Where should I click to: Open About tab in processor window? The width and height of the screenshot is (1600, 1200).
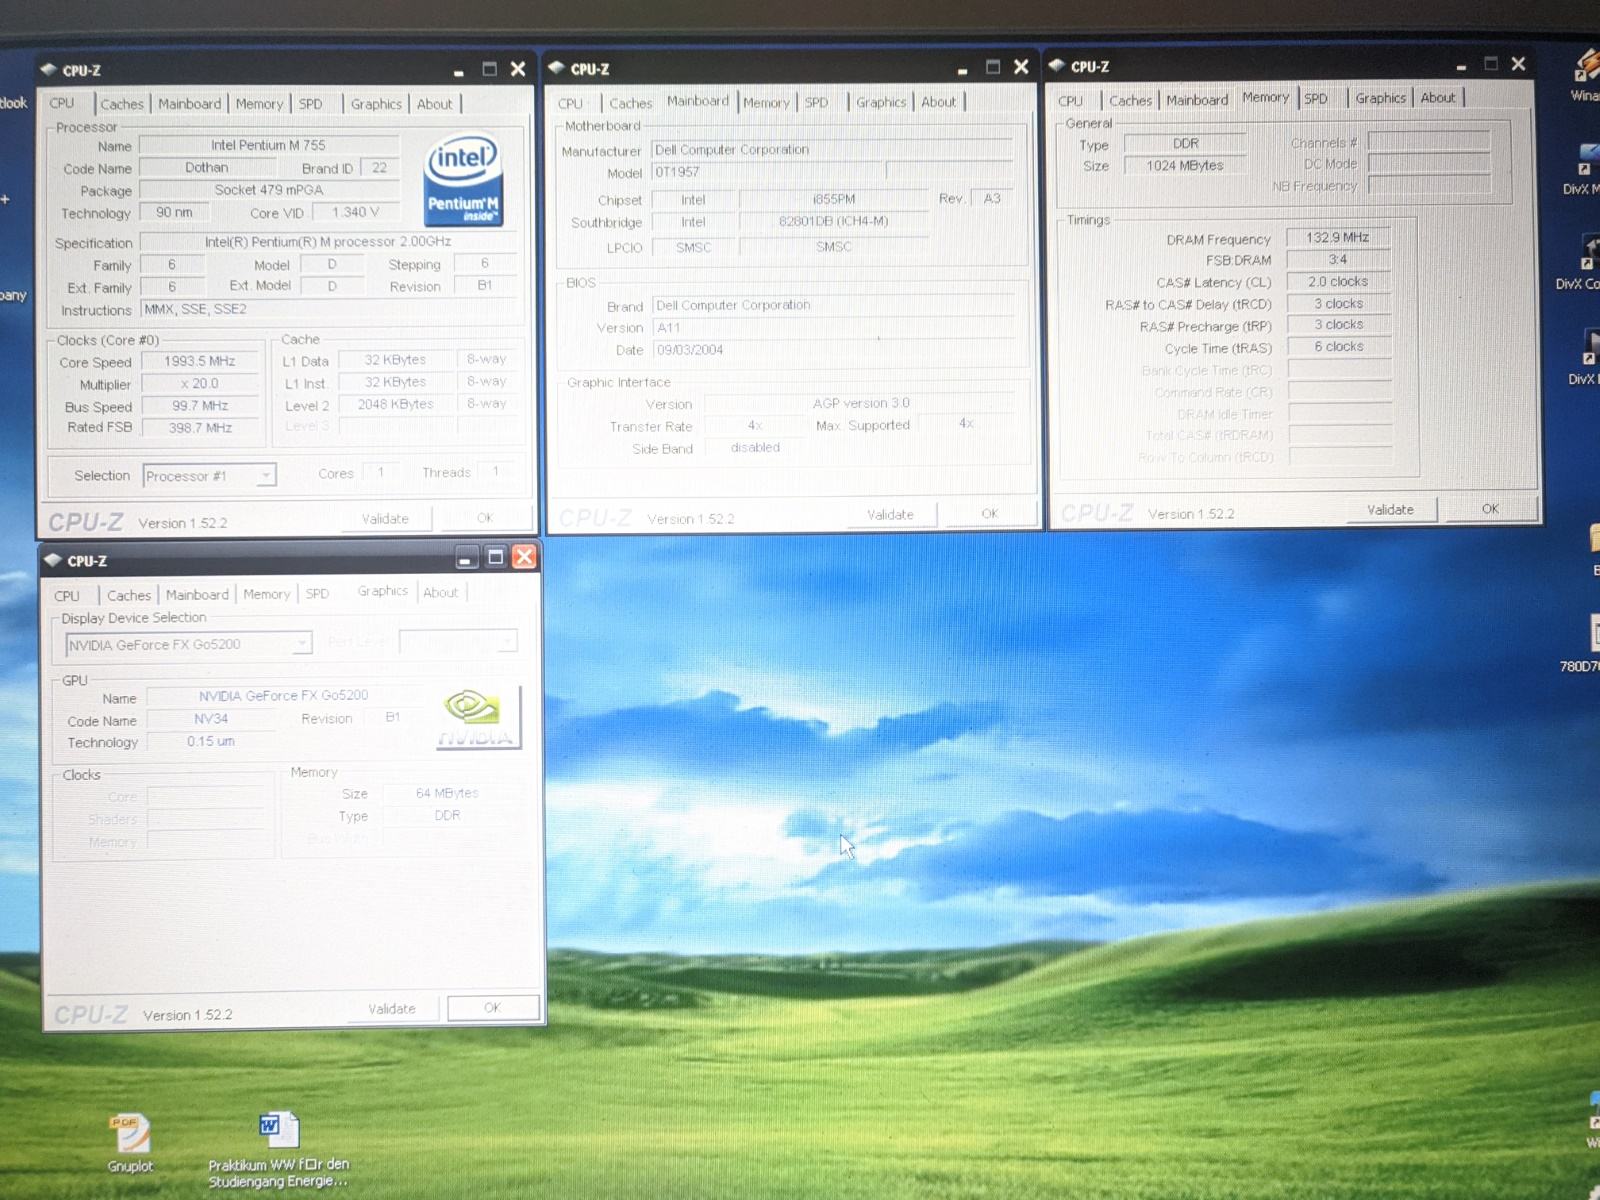(434, 104)
